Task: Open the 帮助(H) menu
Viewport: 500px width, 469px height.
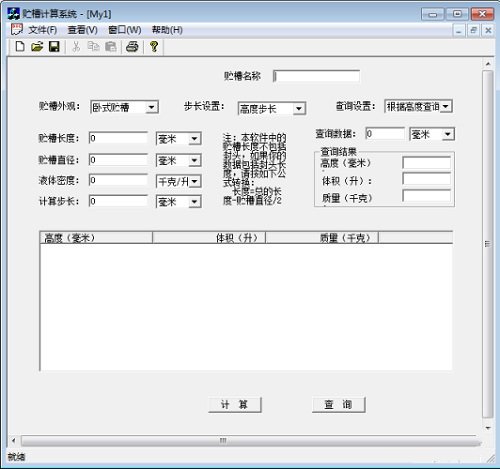Action: [x=167, y=30]
